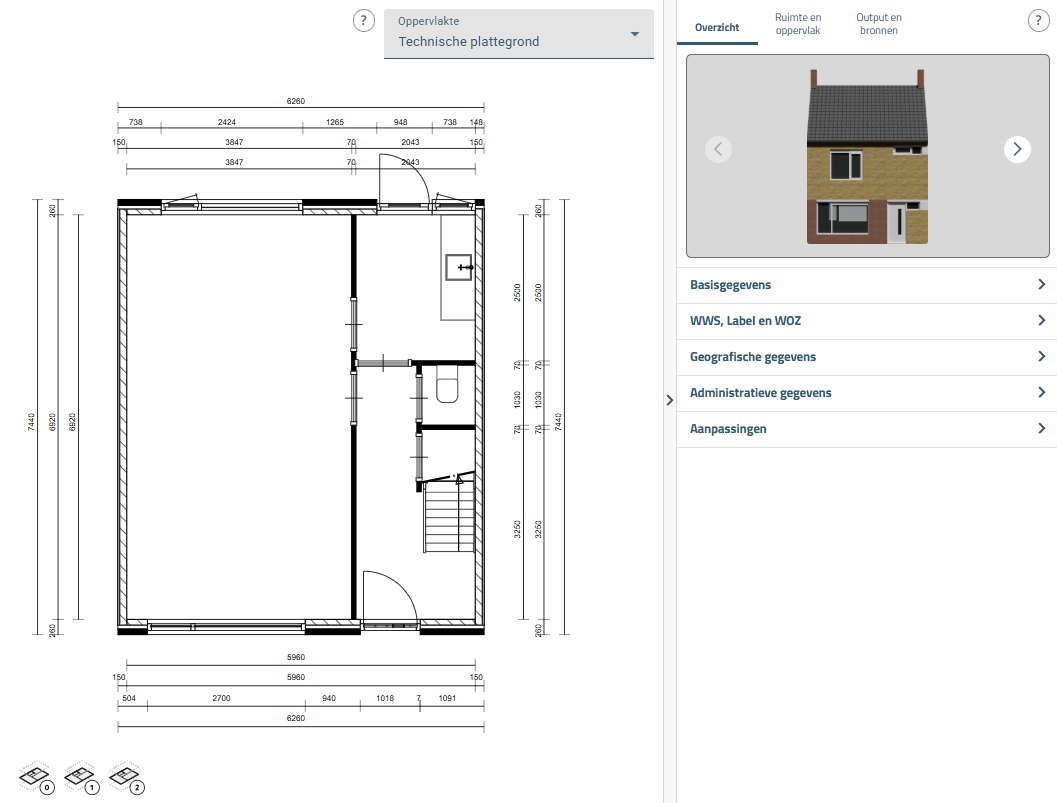Image resolution: width=1057 pixels, height=803 pixels.
Task: Click the staircase in the floor plan
Action: (450, 517)
